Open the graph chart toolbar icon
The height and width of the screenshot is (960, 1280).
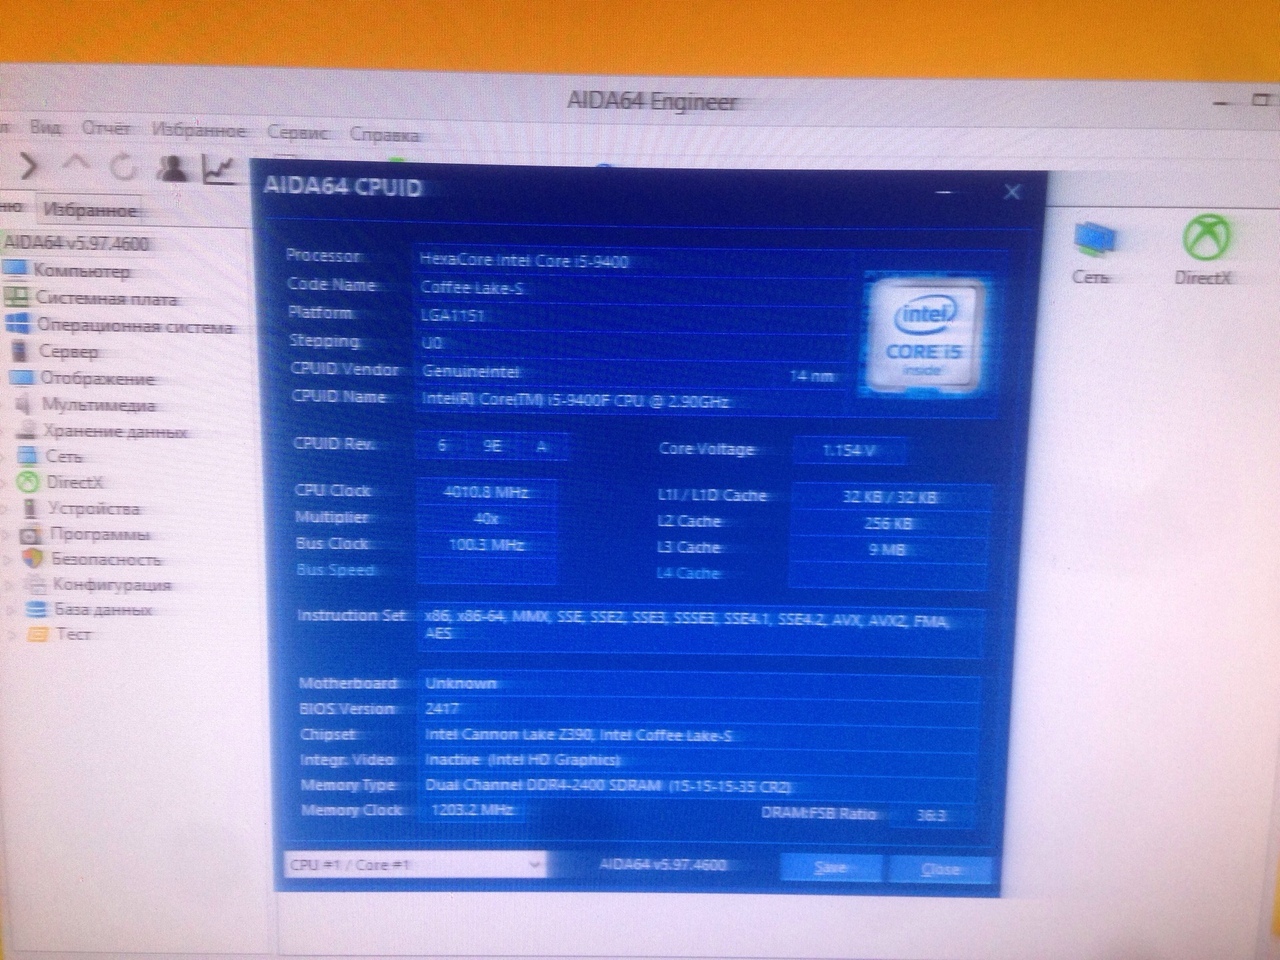219,168
